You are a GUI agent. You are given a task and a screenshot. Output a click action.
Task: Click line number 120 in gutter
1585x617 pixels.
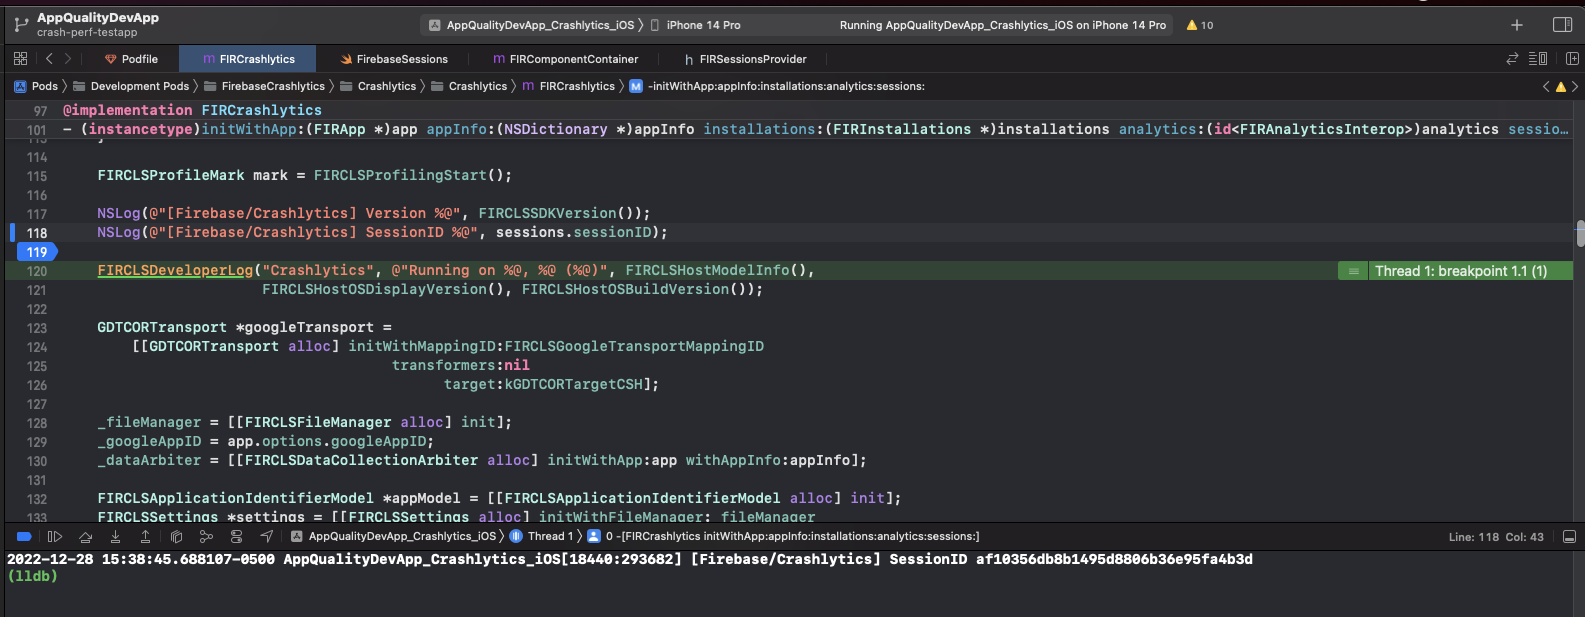pyautogui.click(x=37, y=271)
